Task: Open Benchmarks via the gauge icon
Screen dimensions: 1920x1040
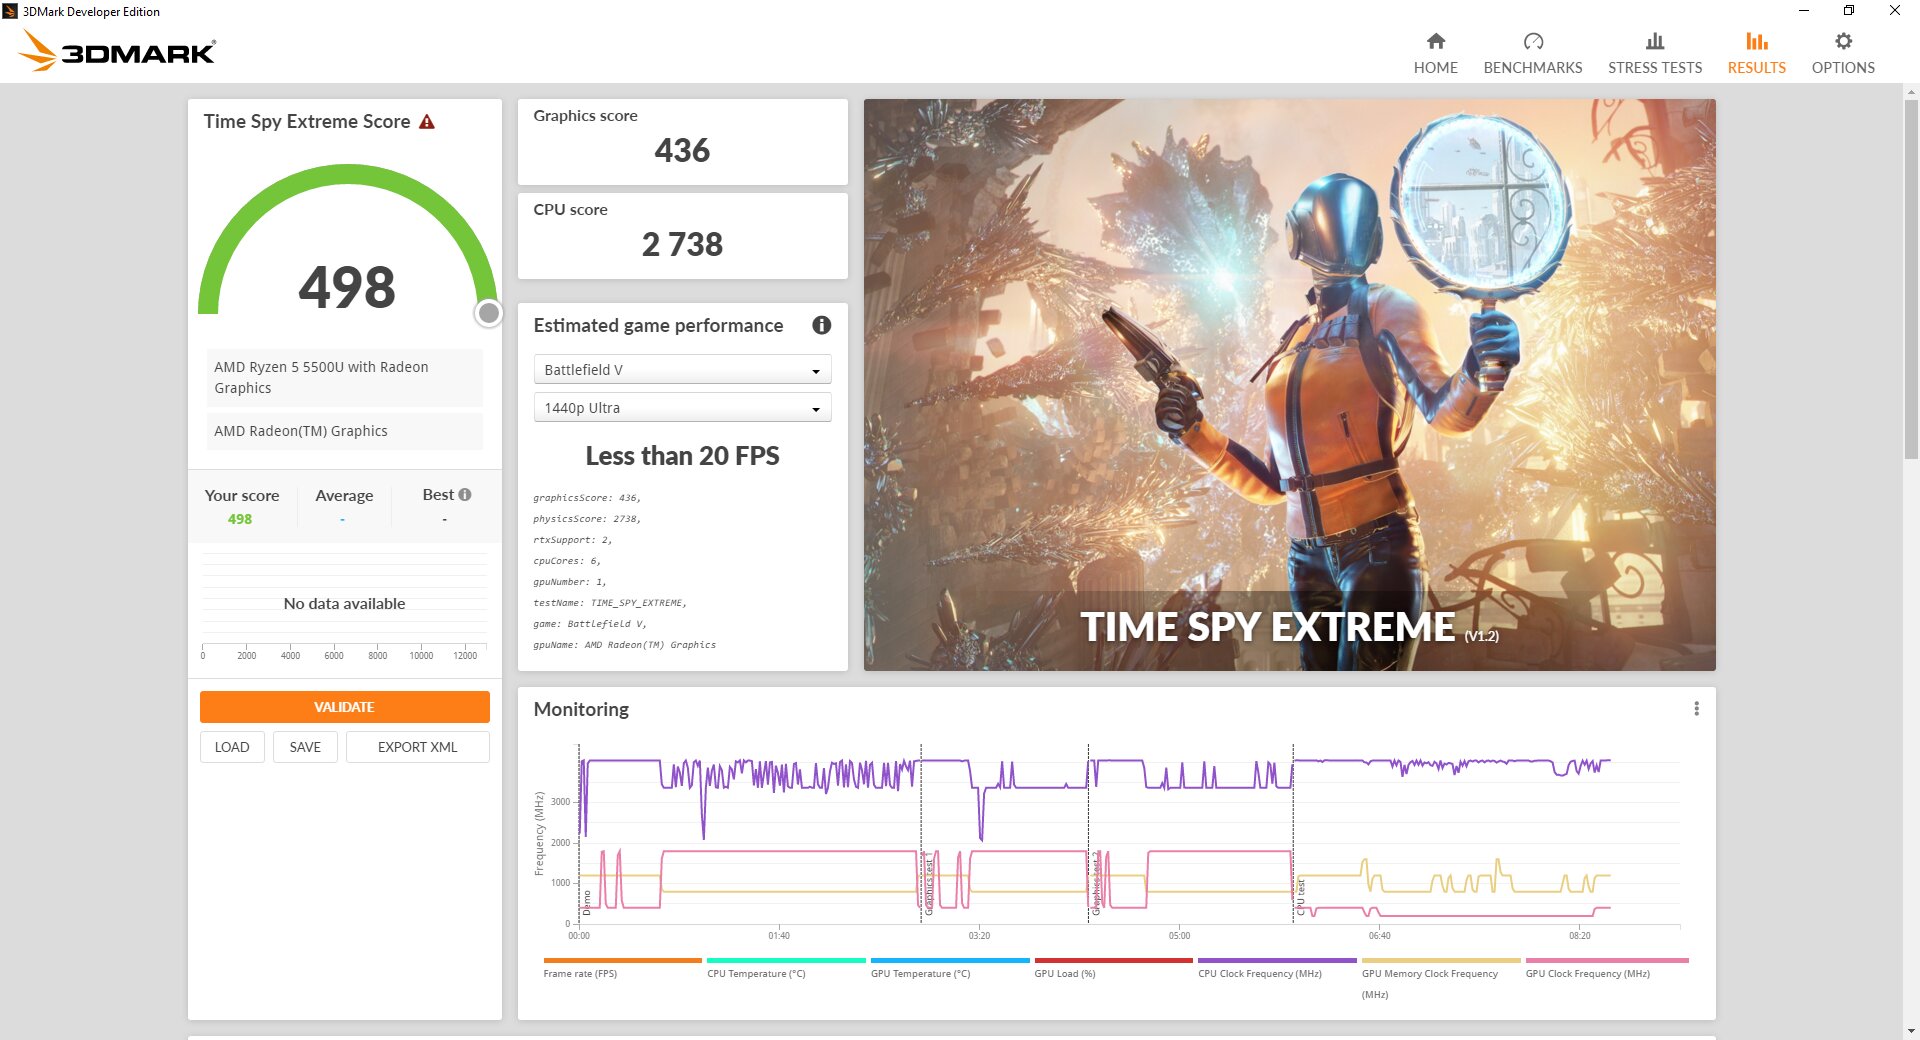Action: [x=1533, y=41]
